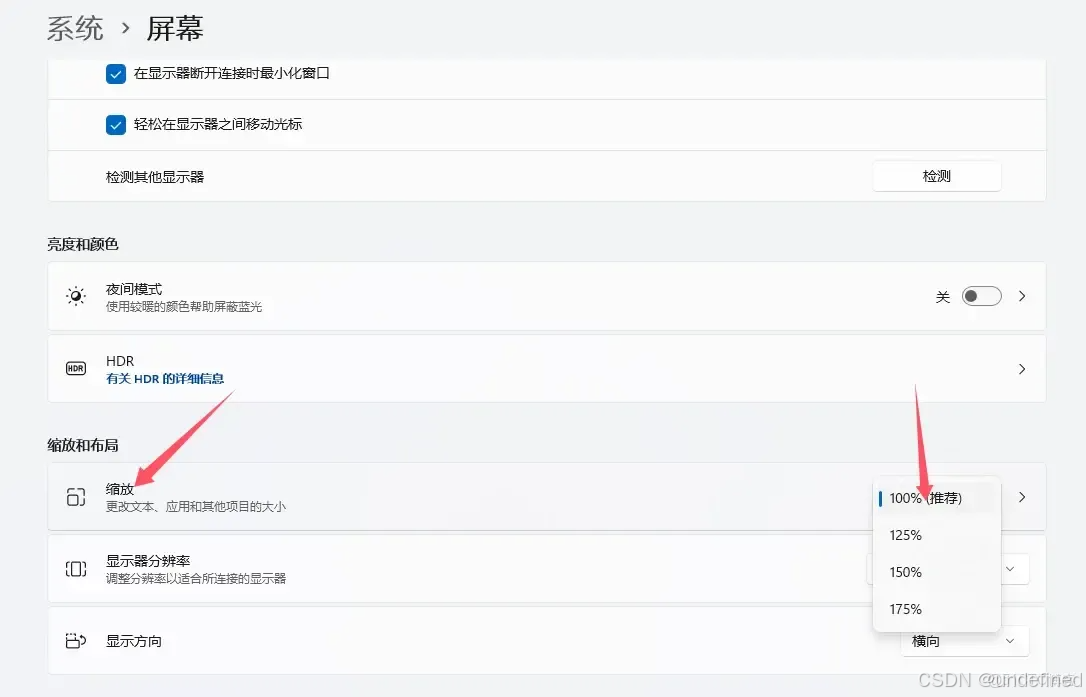This screenshot has height=697, width=1086.
Task: Open 缩放 details via chevron arrow
Action: (1021, 497)
